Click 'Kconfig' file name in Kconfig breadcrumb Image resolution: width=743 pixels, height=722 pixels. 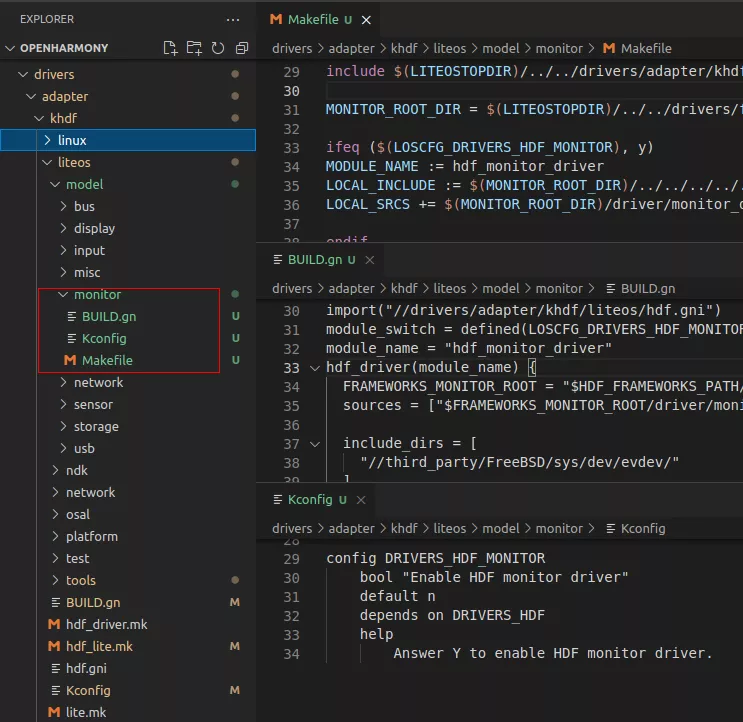(643, 528)
